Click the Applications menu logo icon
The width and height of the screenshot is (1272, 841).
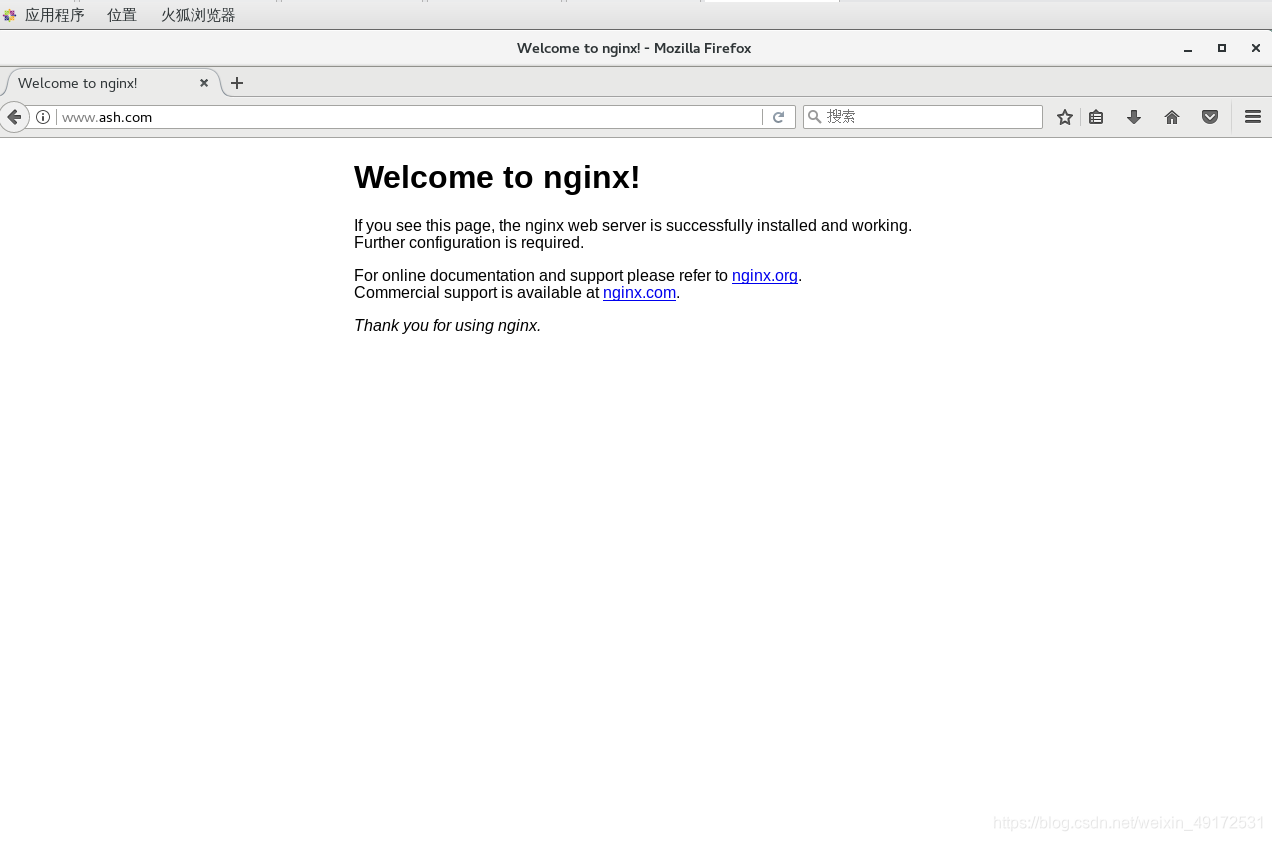click(x=10, y=15)
